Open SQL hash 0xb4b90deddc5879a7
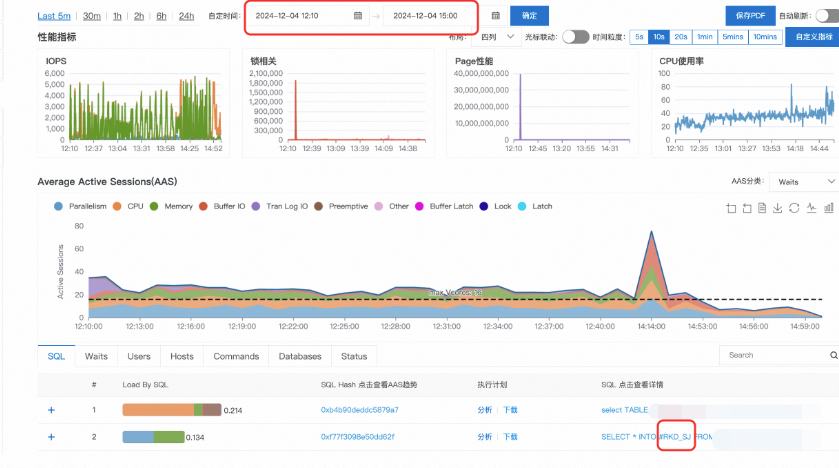This screenshot has width=839, height=468. pos(360,410)
